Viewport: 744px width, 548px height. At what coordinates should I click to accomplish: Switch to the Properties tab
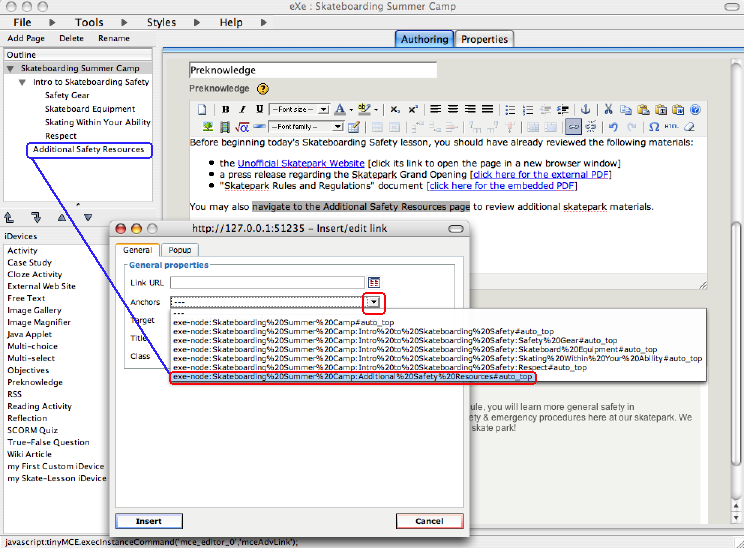[x=484, y=39]
